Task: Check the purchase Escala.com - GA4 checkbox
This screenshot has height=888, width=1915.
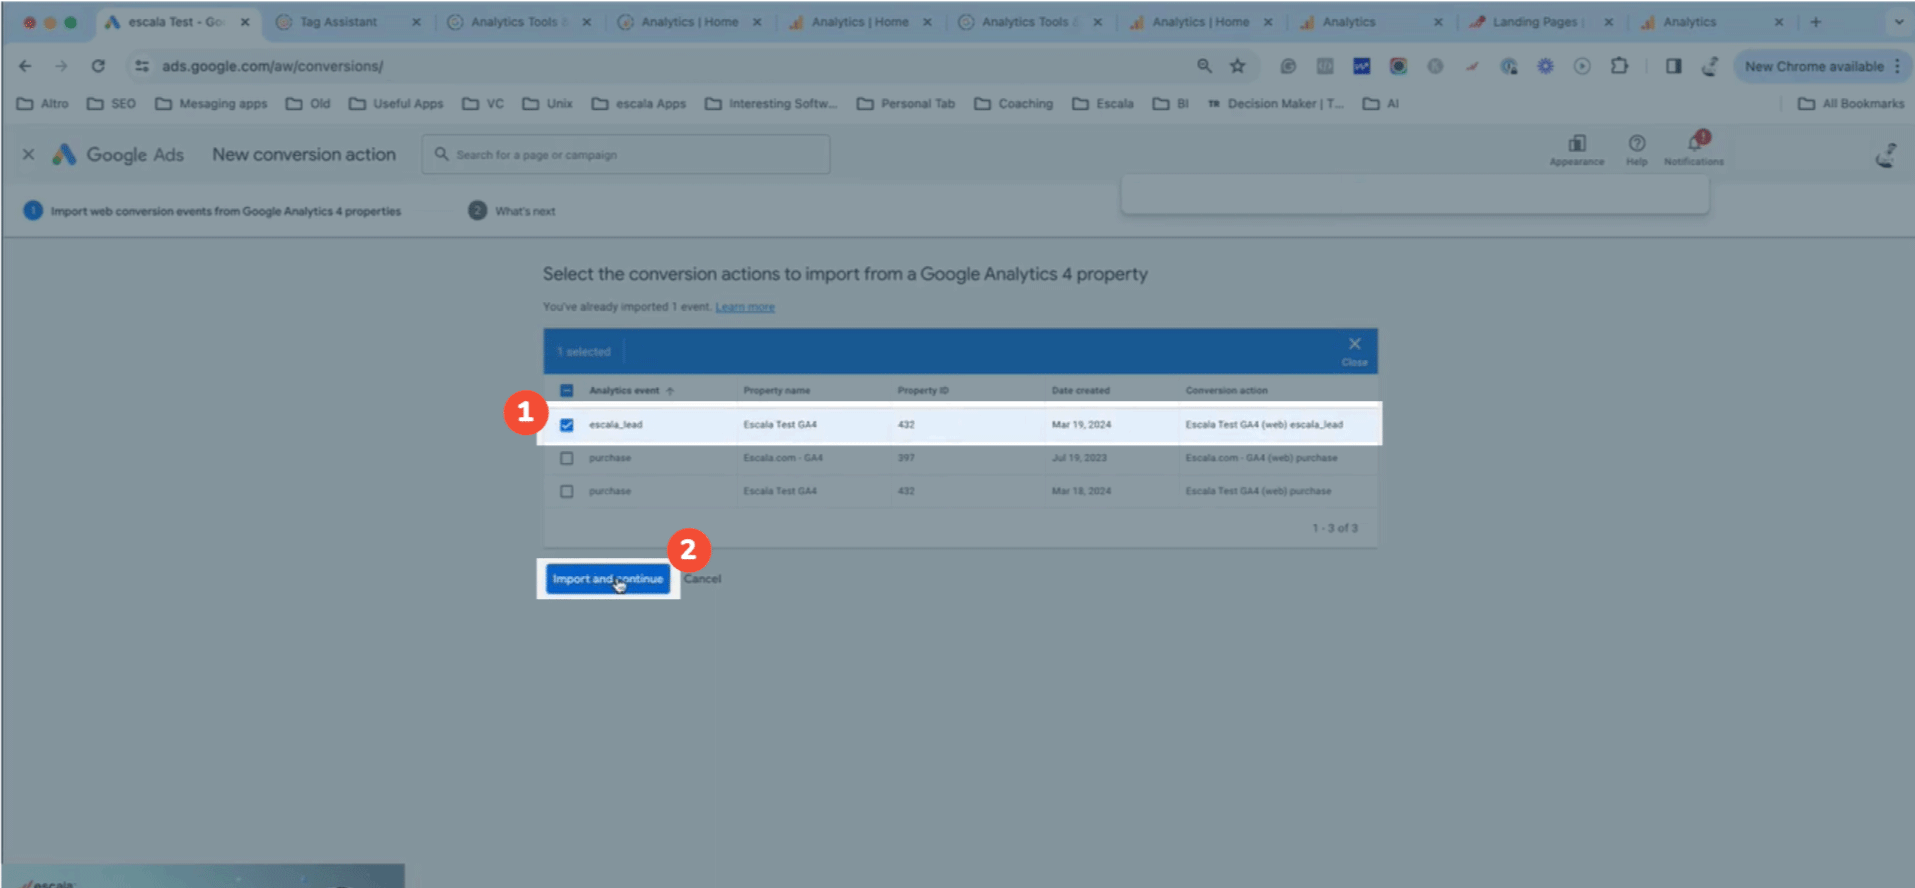Action: click(x=567, y=458)
